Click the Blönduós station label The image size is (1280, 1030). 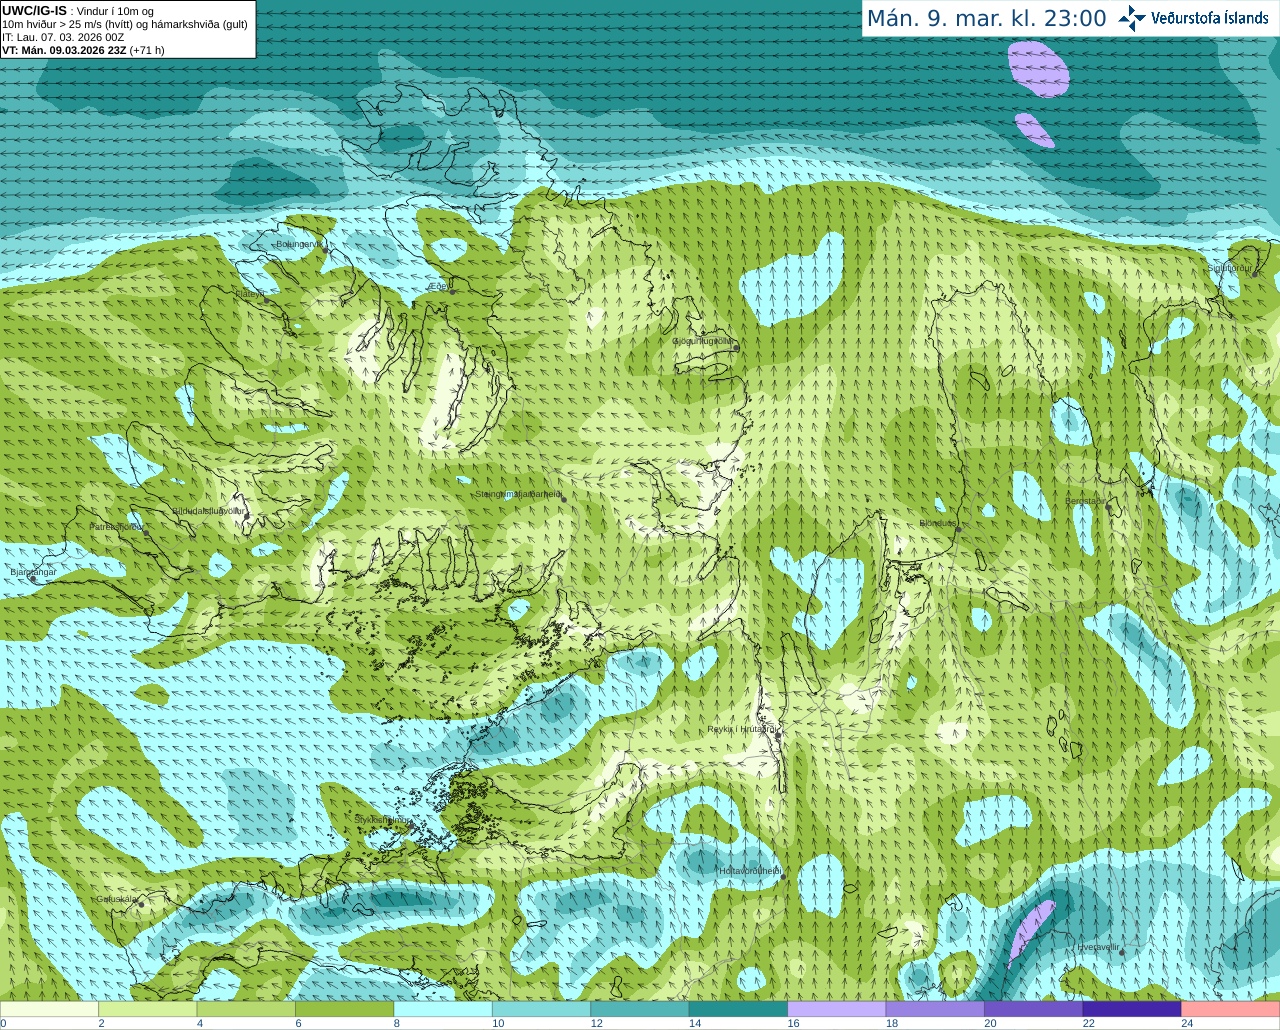[938, 523]
